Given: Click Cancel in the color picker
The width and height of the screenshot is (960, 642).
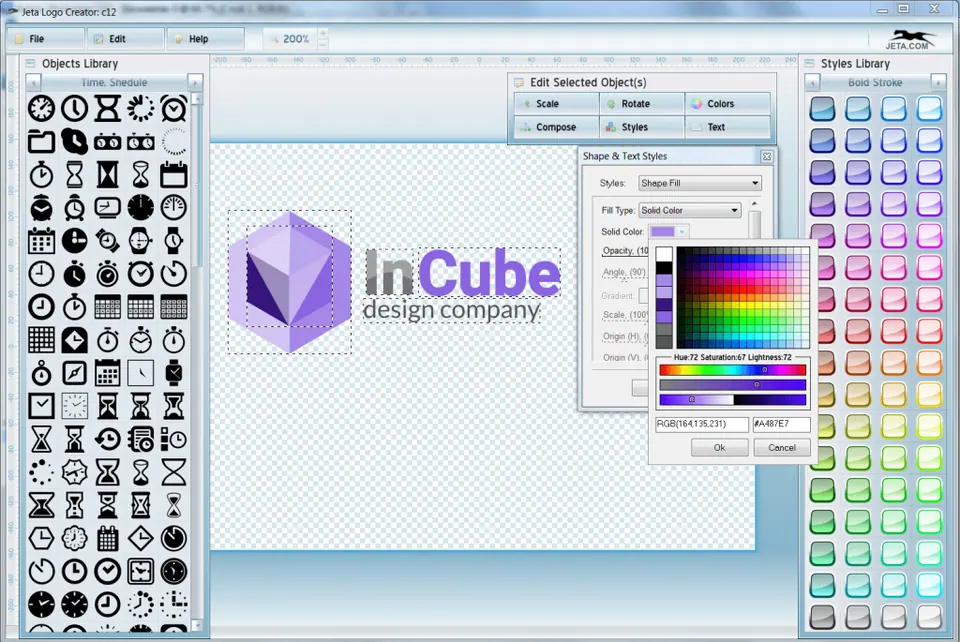Looking at the screenshot, I should tap(782, 447).
